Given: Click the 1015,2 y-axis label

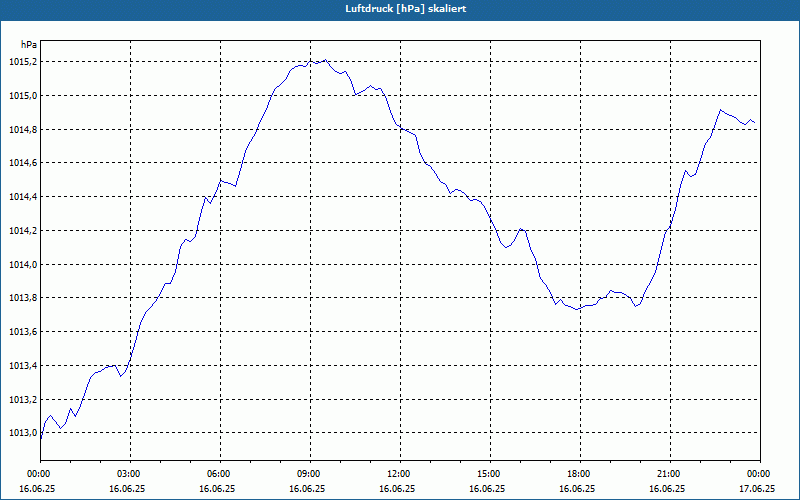Looking at the screenshot, I should pyautogui.click(x=23, y=62).
